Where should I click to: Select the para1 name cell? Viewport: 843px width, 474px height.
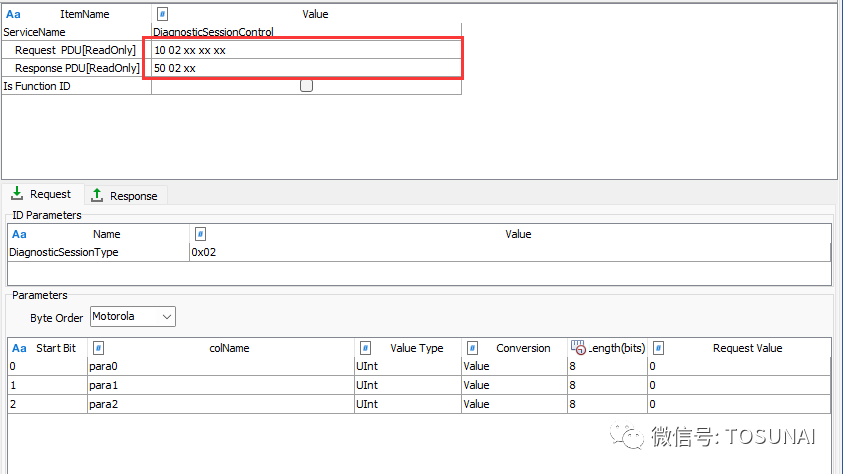220,385
